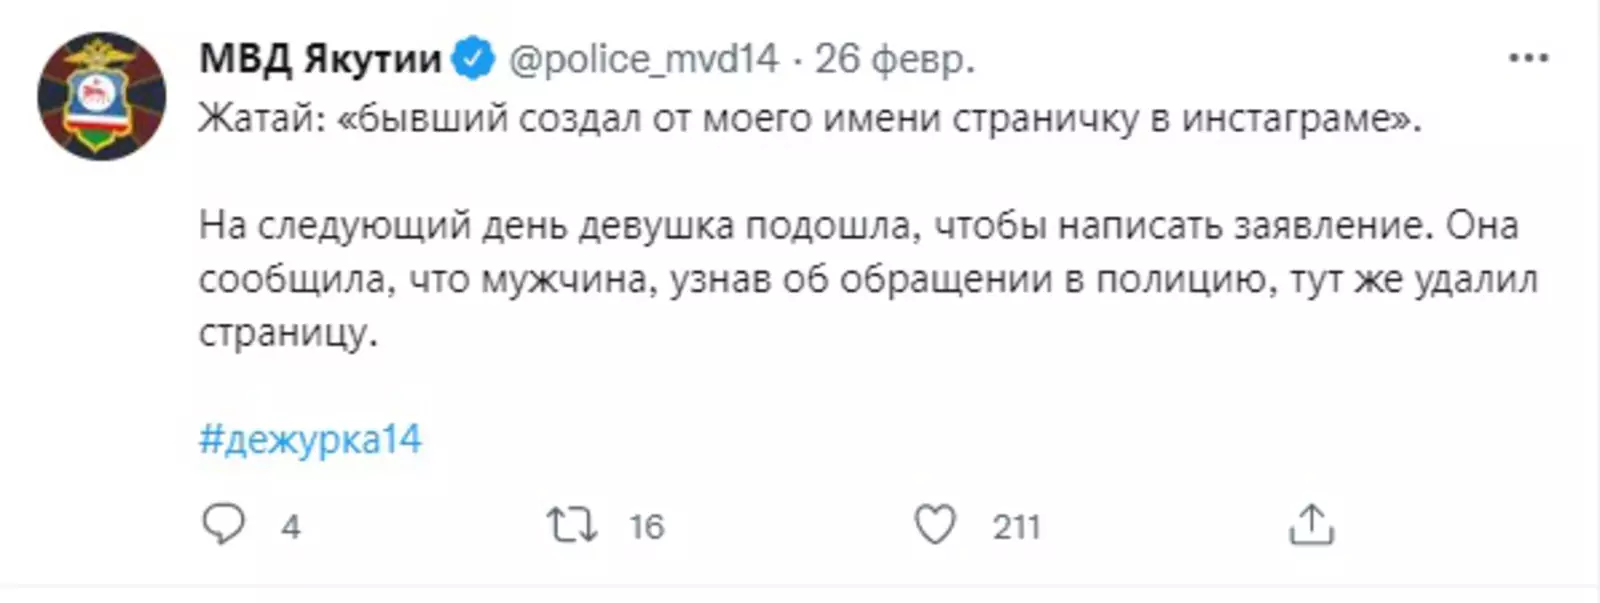Open the #дежурка14 hashtag
The image size is (1600, 603).
click(310, 440)
